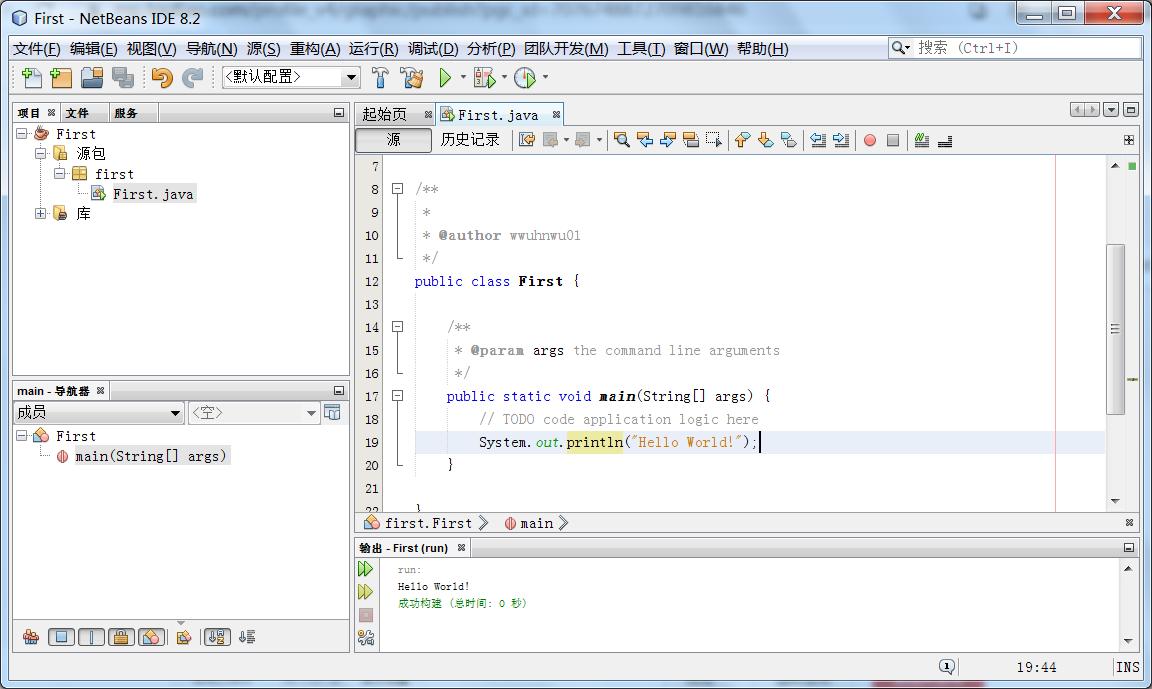This screenshot has width=1152, height=689.
Task: Click the Start Macro Recording red dot icon
Action: coord(868,141)
